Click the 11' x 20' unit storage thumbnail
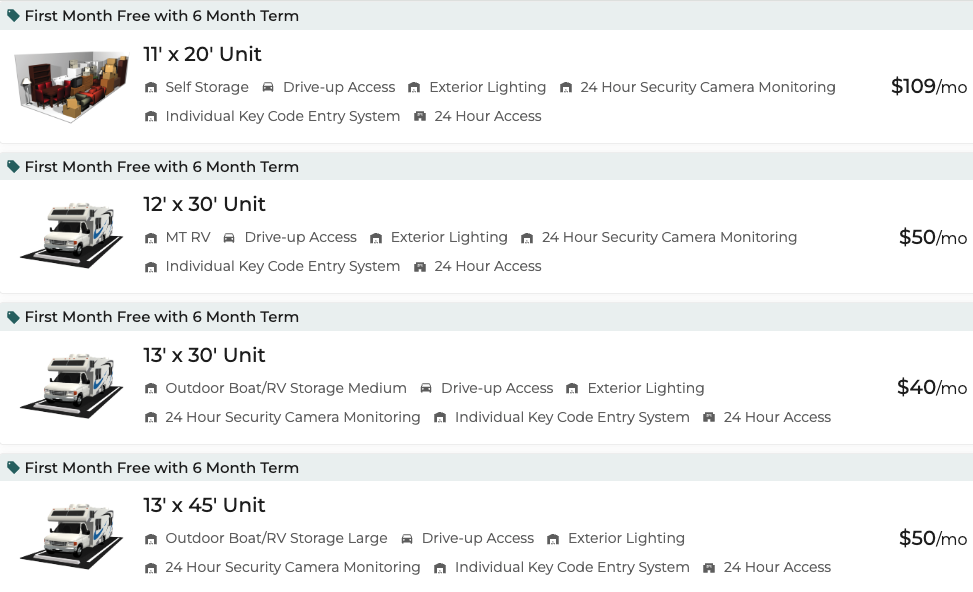The image size is (973, 592). pyautogui.click(x=71, y=86)
